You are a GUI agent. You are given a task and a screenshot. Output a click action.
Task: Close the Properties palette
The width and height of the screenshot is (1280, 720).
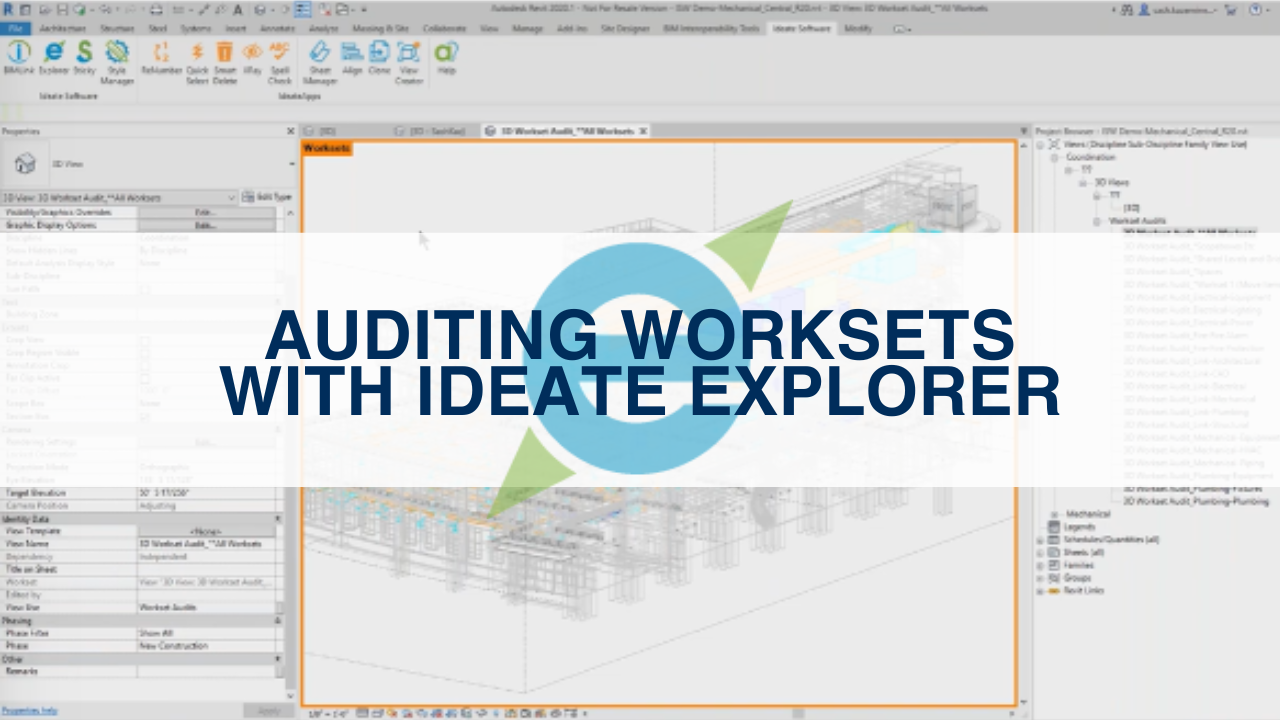pos(291,131)
